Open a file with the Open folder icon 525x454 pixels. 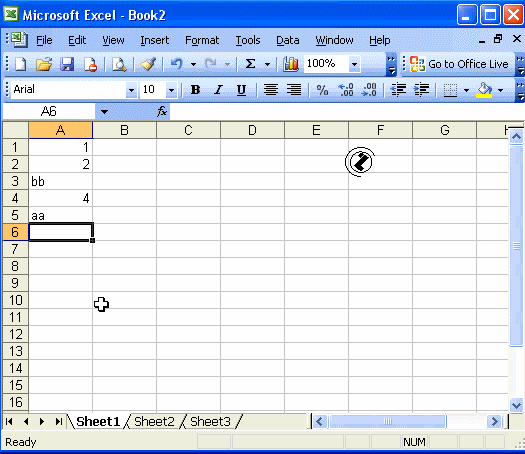click(44, 64)
